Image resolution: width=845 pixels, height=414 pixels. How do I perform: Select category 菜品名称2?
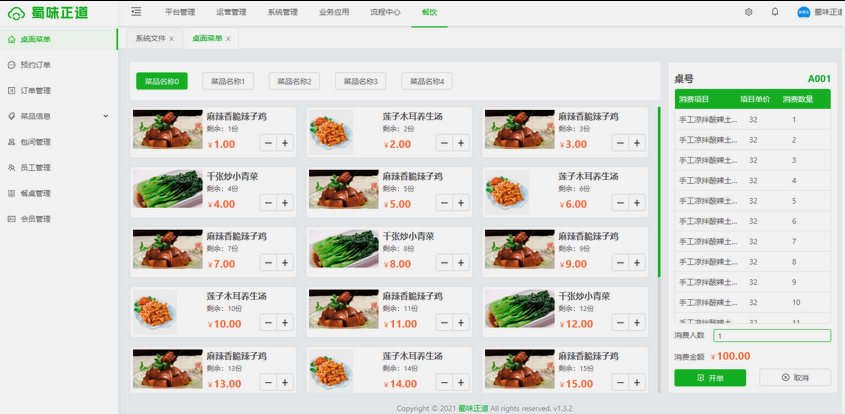point(294,81)
